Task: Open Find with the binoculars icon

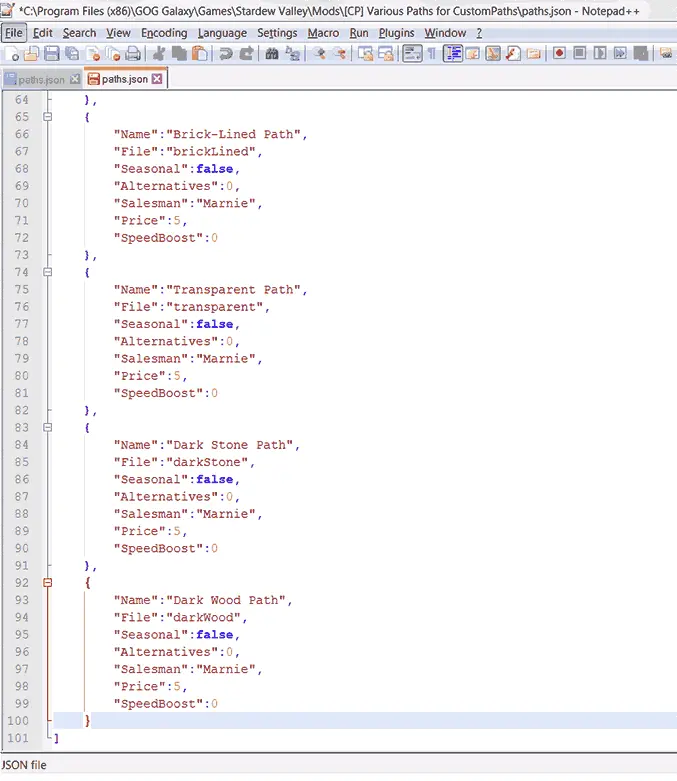Action: click(272, 53)
